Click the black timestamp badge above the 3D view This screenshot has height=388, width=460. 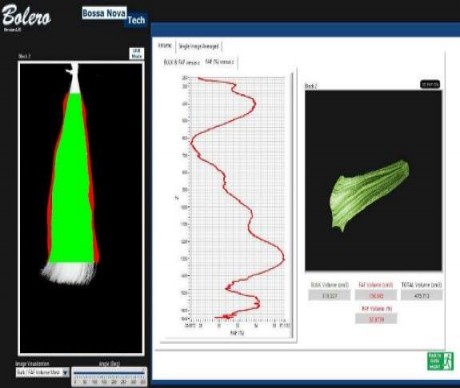click(x=430, y=84)
